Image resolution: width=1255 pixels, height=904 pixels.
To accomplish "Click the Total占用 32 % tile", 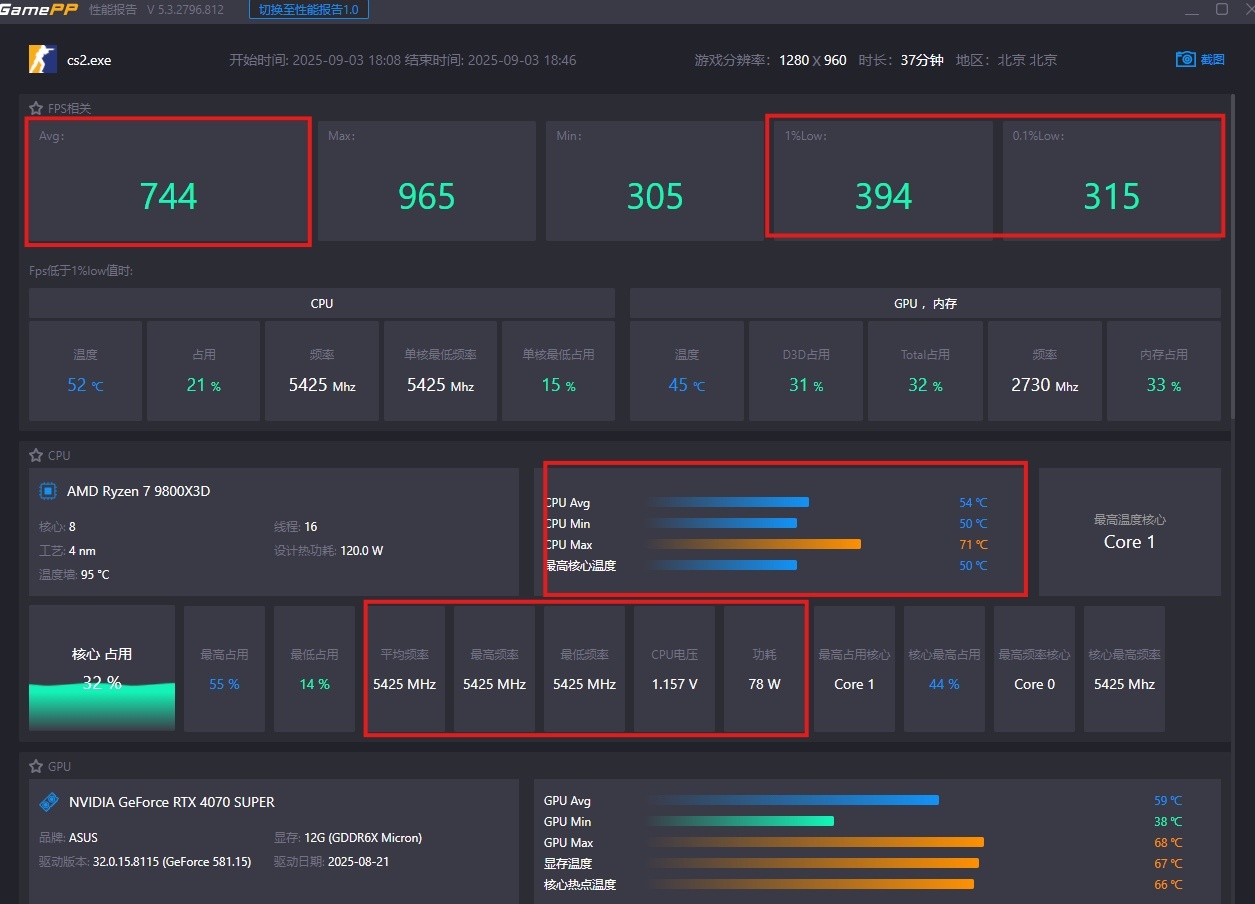I will click(x=925, y=371).
